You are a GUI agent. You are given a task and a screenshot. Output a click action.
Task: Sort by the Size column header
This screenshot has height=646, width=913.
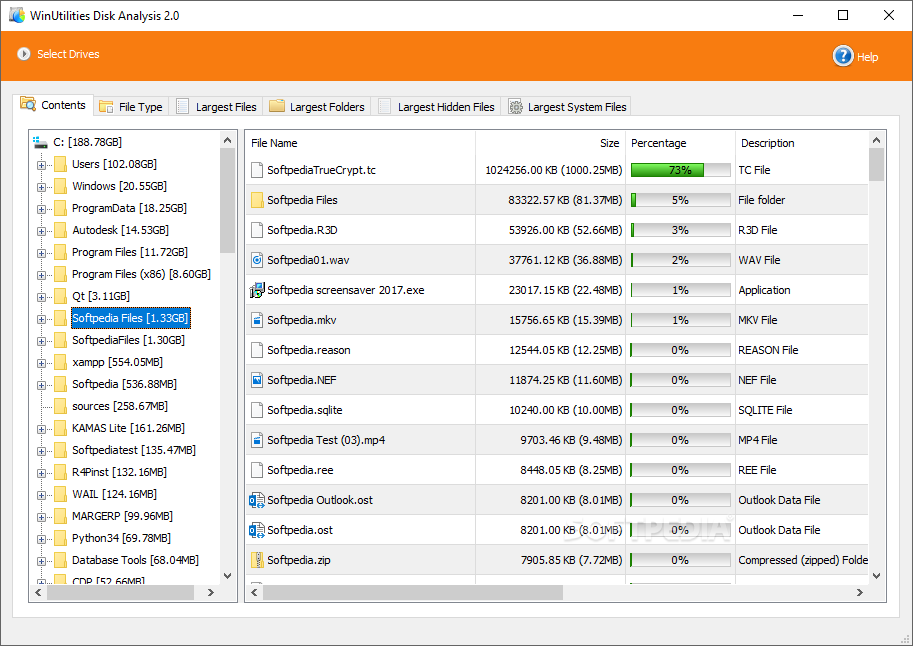pos(551,143)
